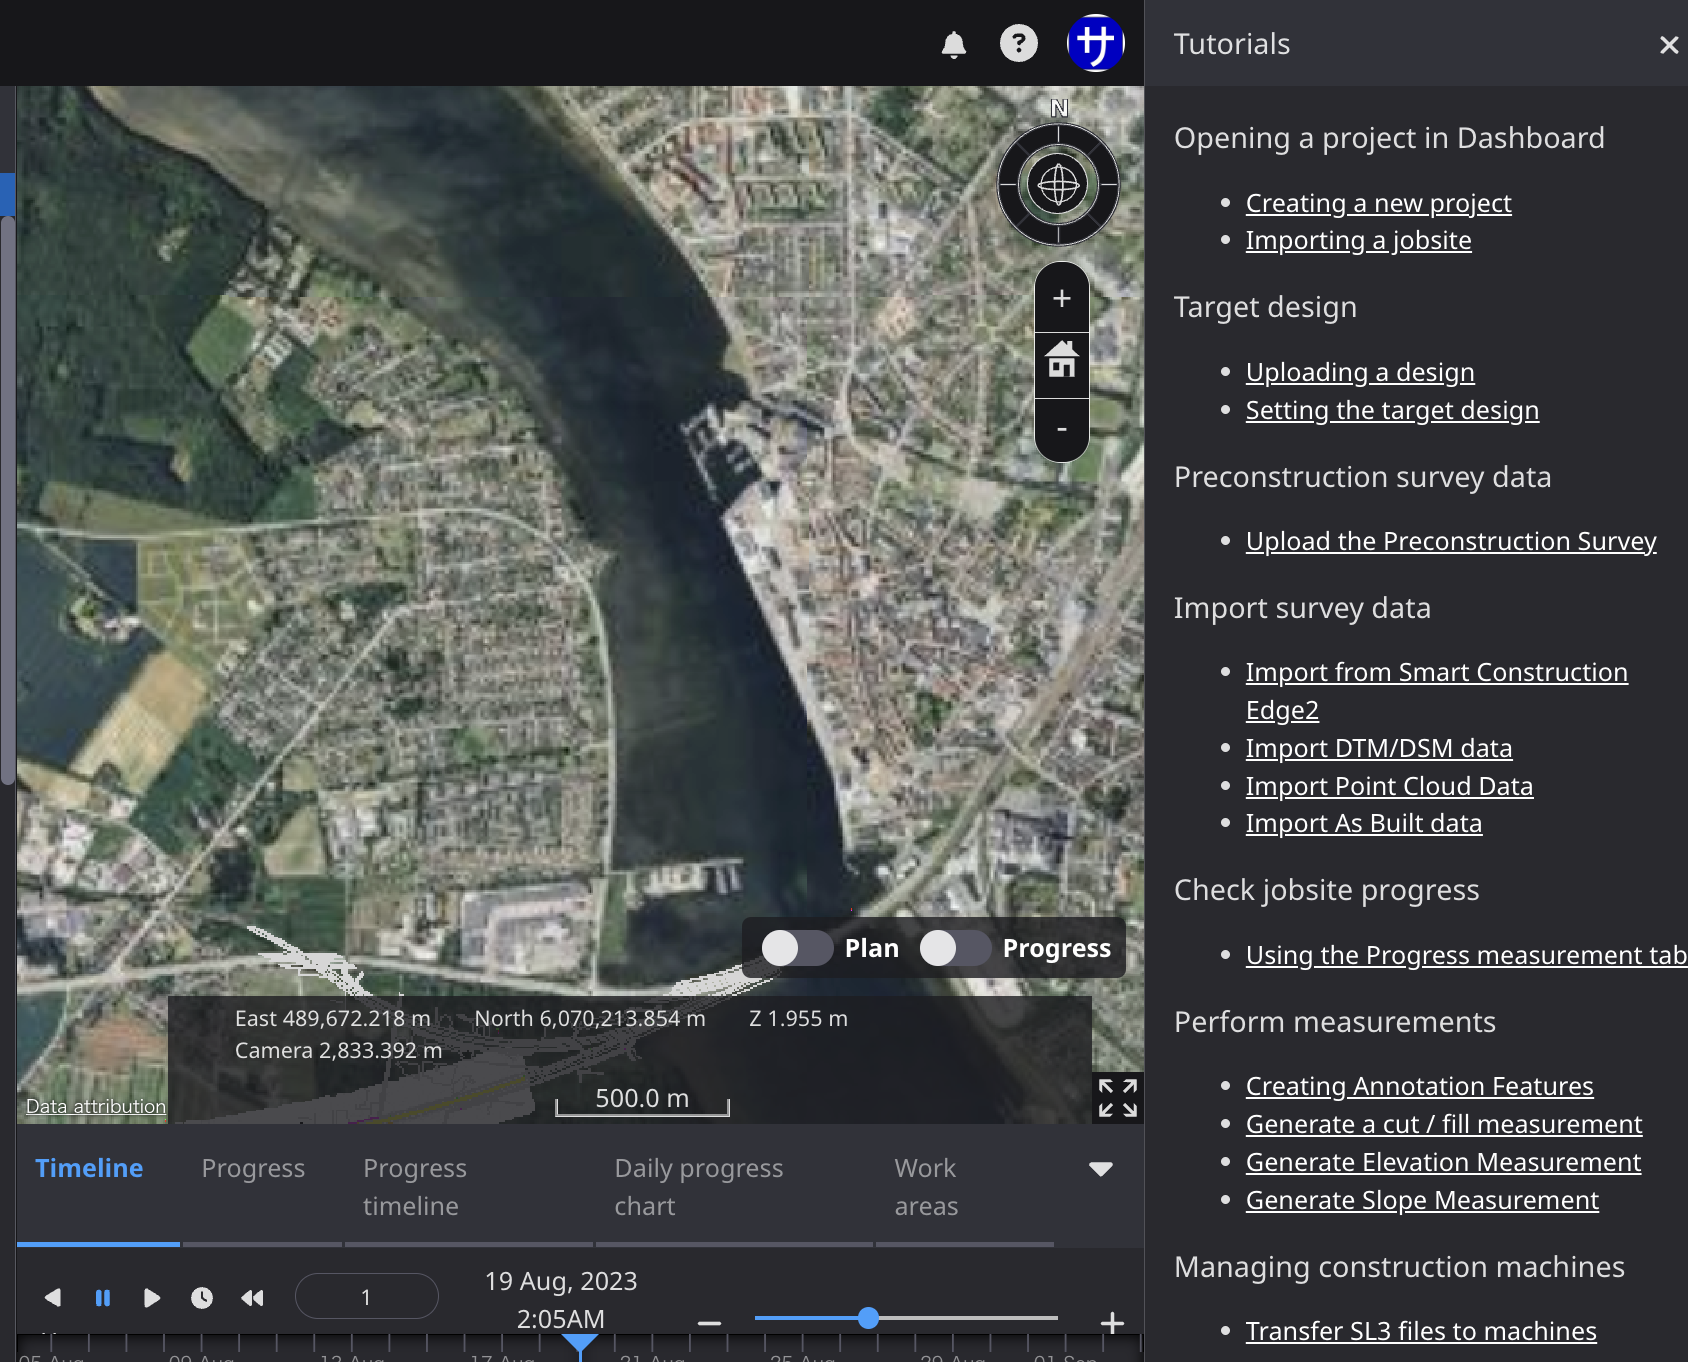
Task: Enable the Progress toggle
Action: (x=954, y=948)
